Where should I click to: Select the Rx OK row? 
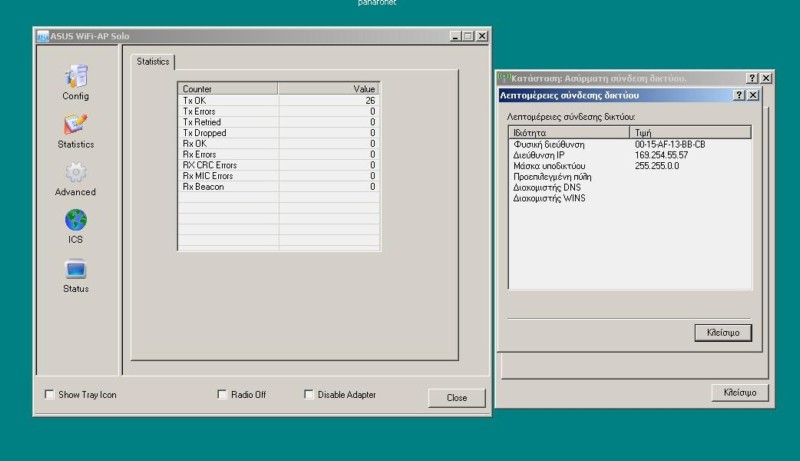click(x=279, y=143)
